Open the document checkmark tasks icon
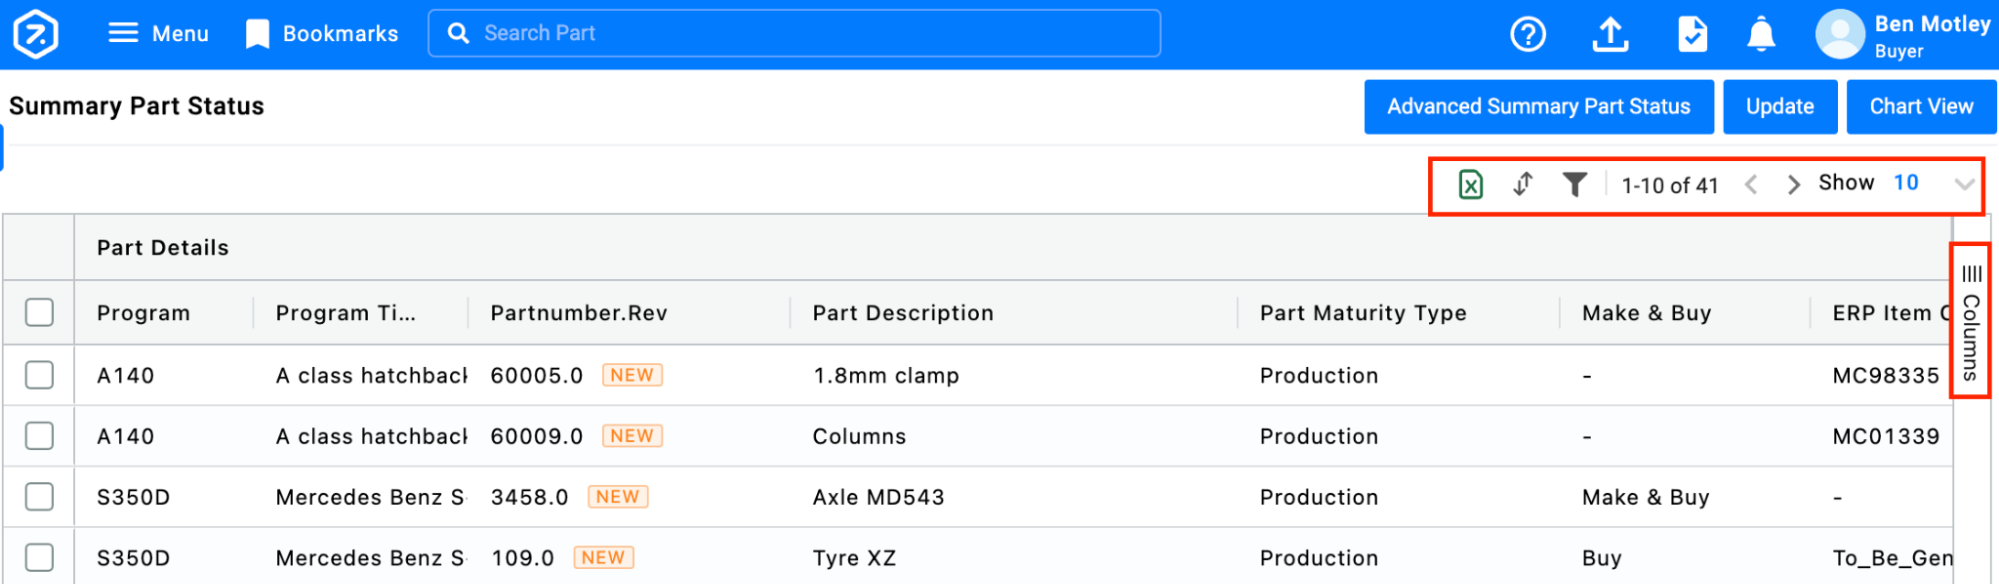Image resolution: width=1999 pixels, height=584 pixels. tap(1692, 35)
